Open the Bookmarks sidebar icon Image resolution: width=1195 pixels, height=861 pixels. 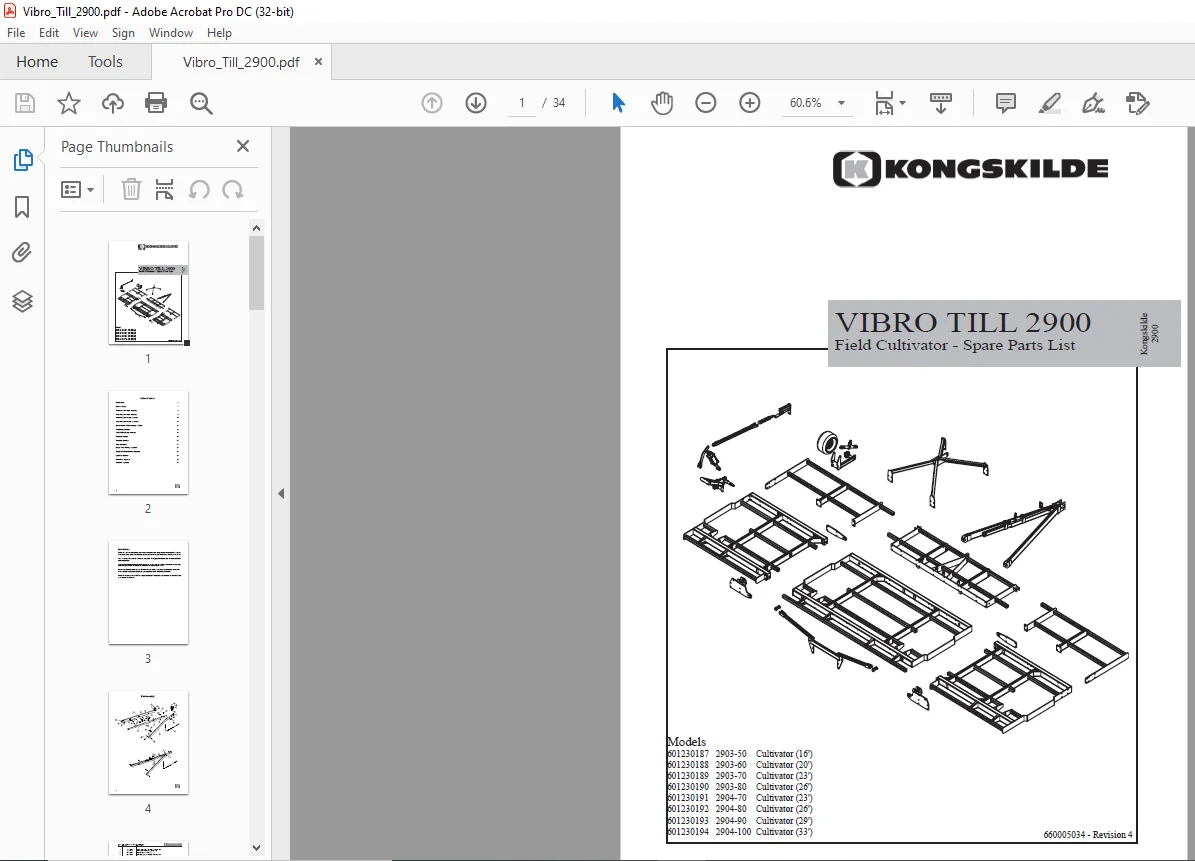click(22, 207)
